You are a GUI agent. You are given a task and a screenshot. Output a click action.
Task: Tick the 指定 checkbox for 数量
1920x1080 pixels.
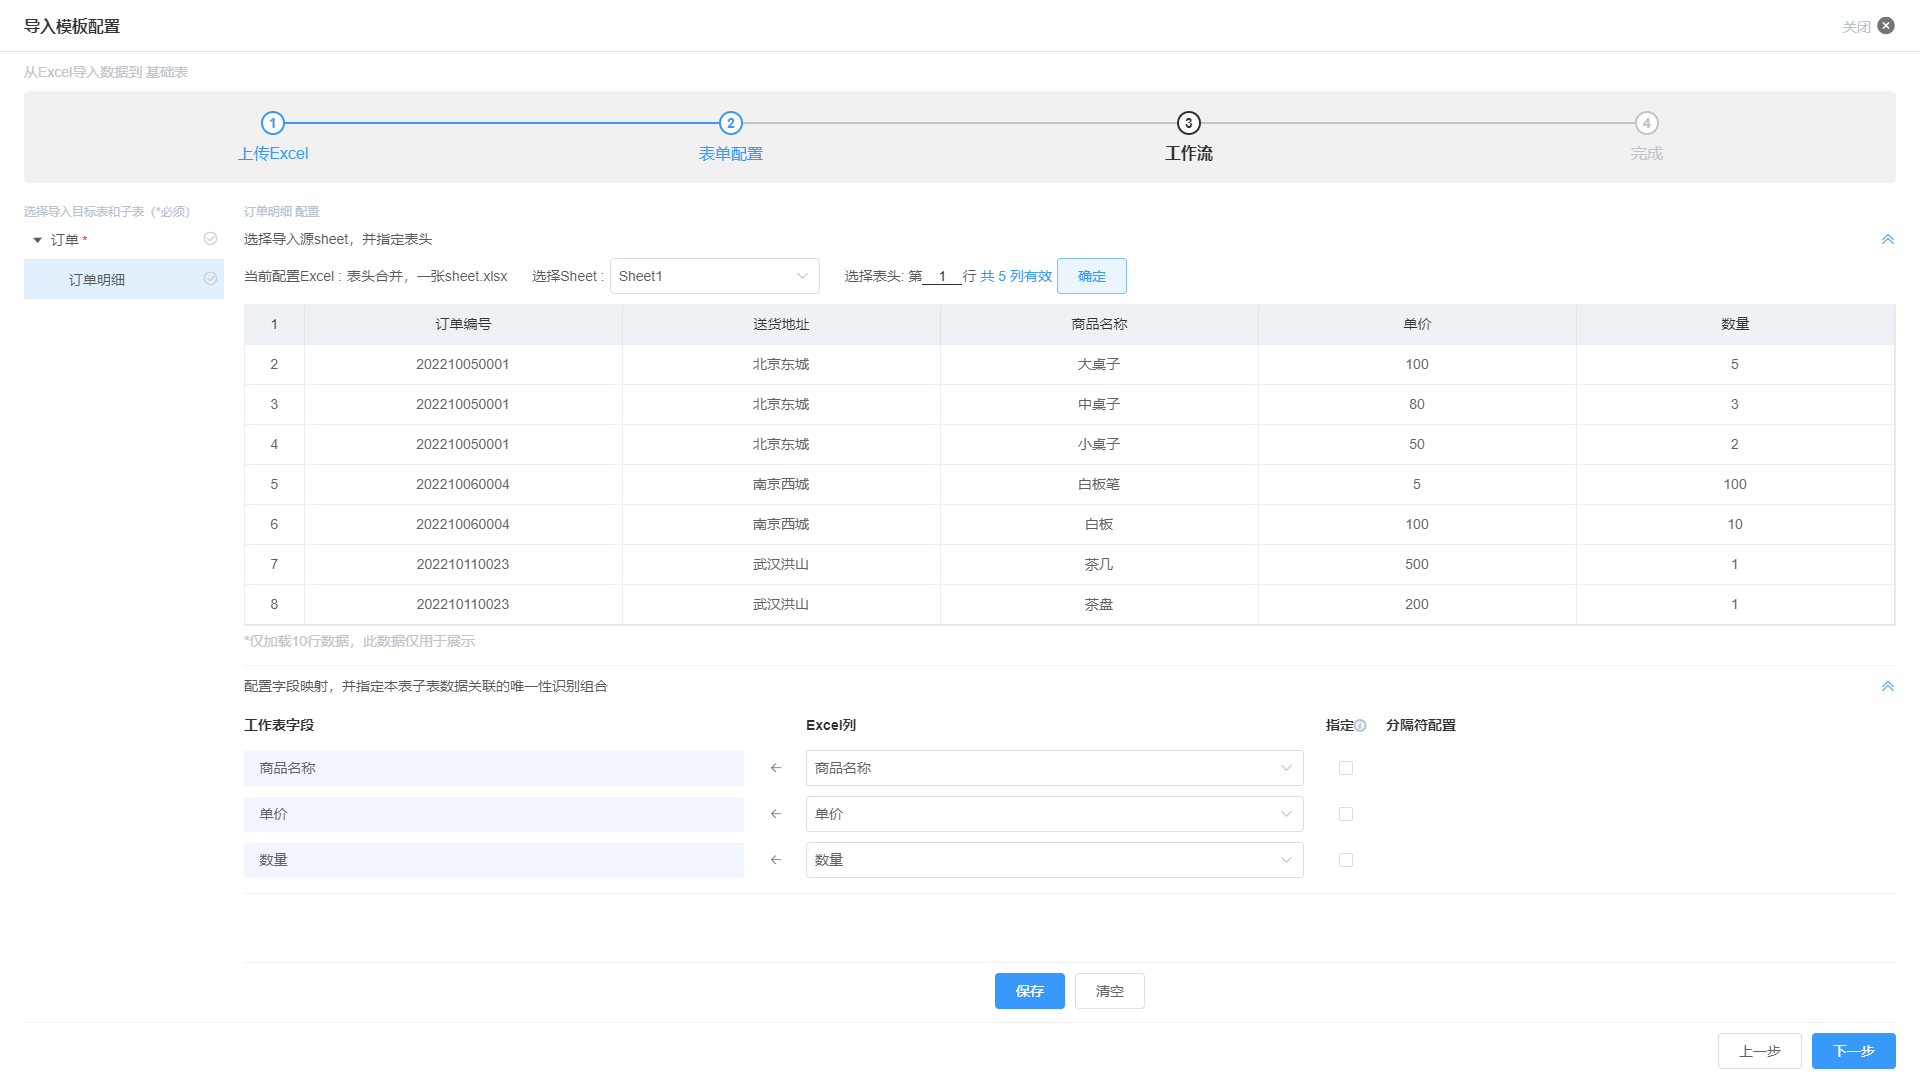(1346, 860)
